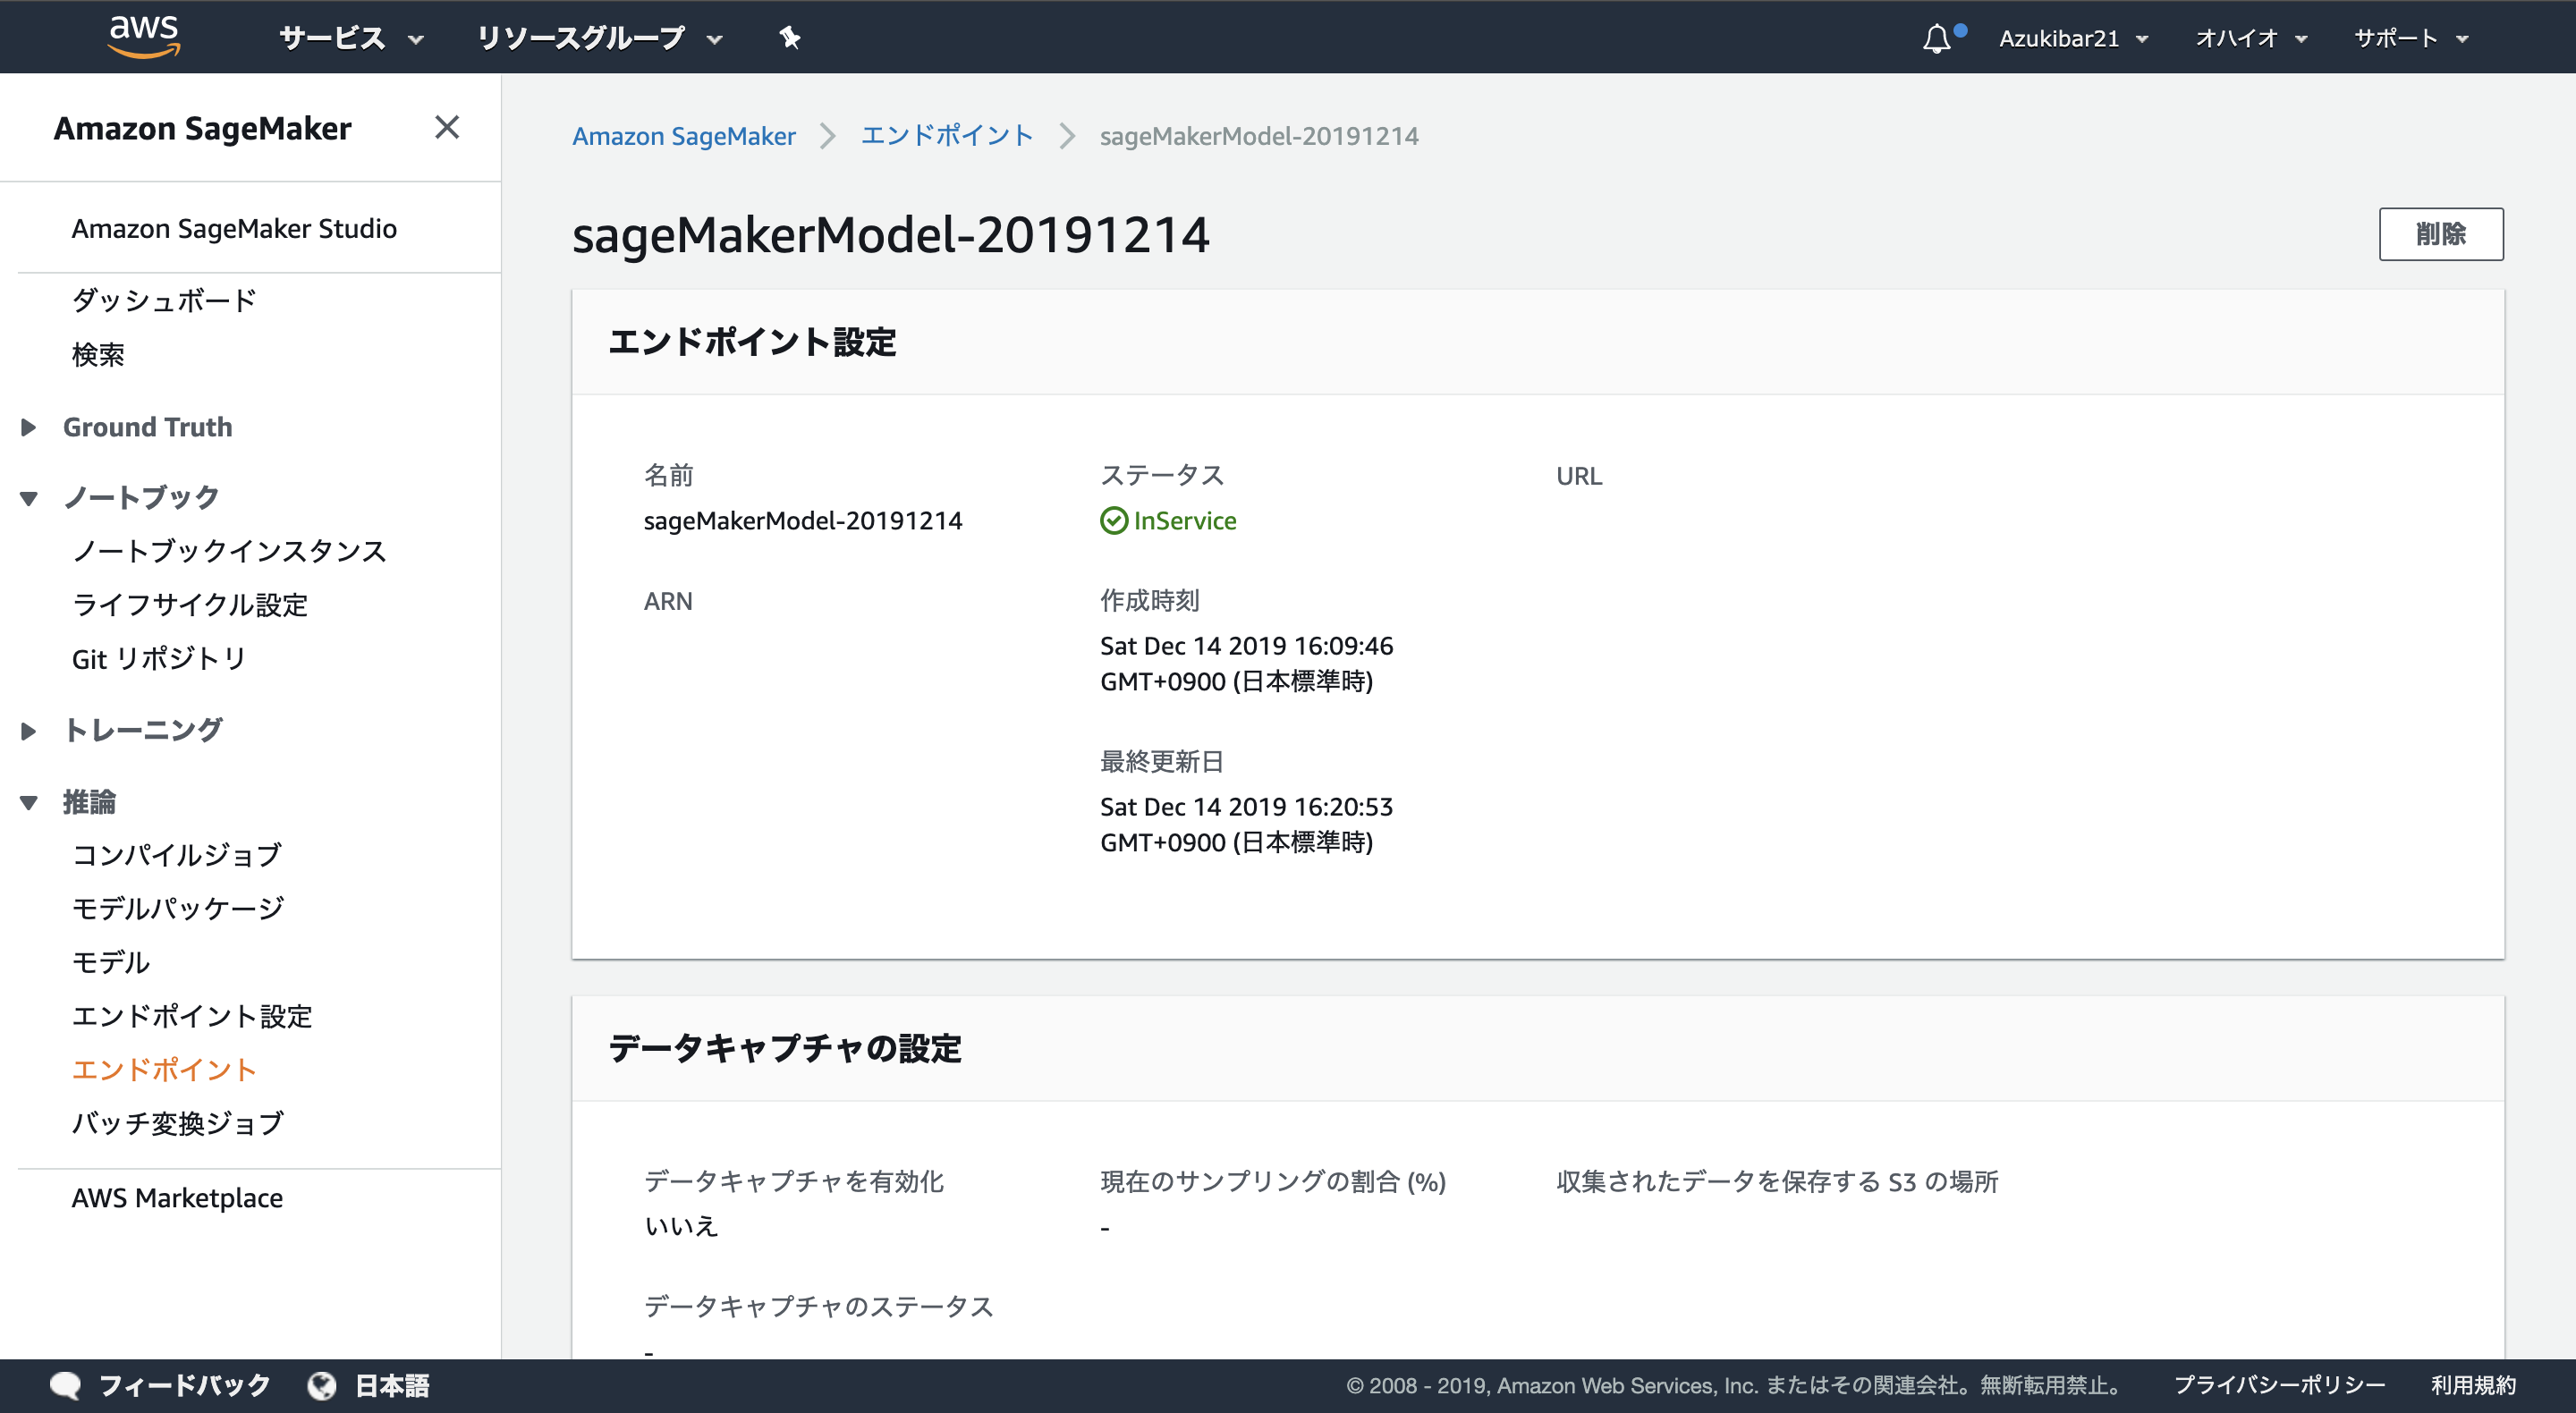Open AWS Marketplace in sidebar
The image size is (2576, 1413).
coord(177,1198)
